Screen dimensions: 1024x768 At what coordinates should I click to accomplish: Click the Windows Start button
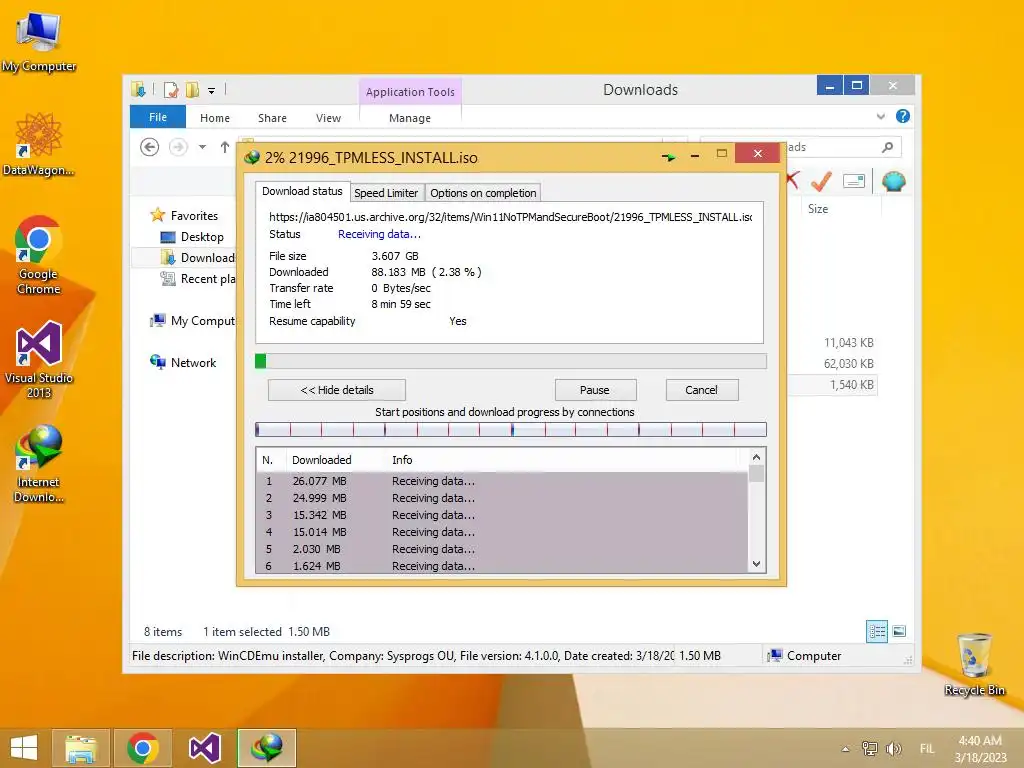pos(24,748)
